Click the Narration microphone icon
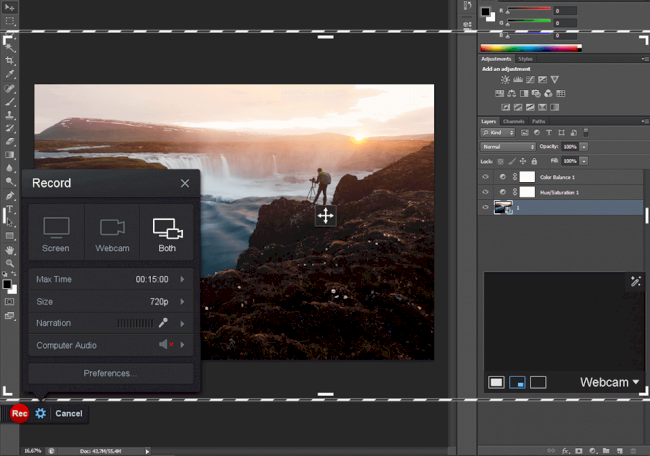 (163, 323)
